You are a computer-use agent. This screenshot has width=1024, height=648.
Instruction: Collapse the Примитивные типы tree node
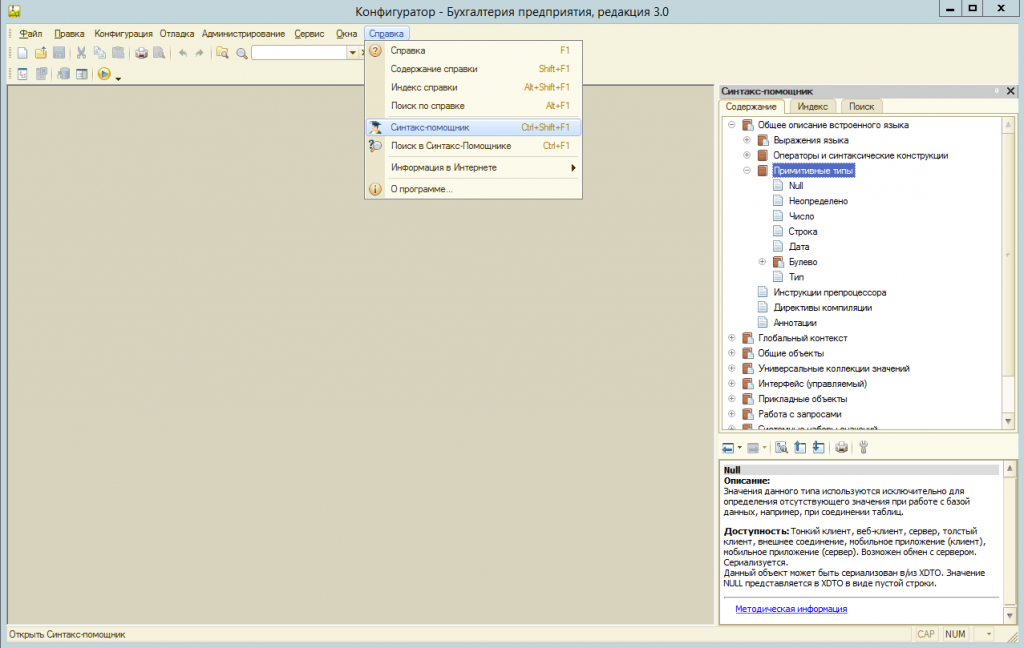(746, 171)
